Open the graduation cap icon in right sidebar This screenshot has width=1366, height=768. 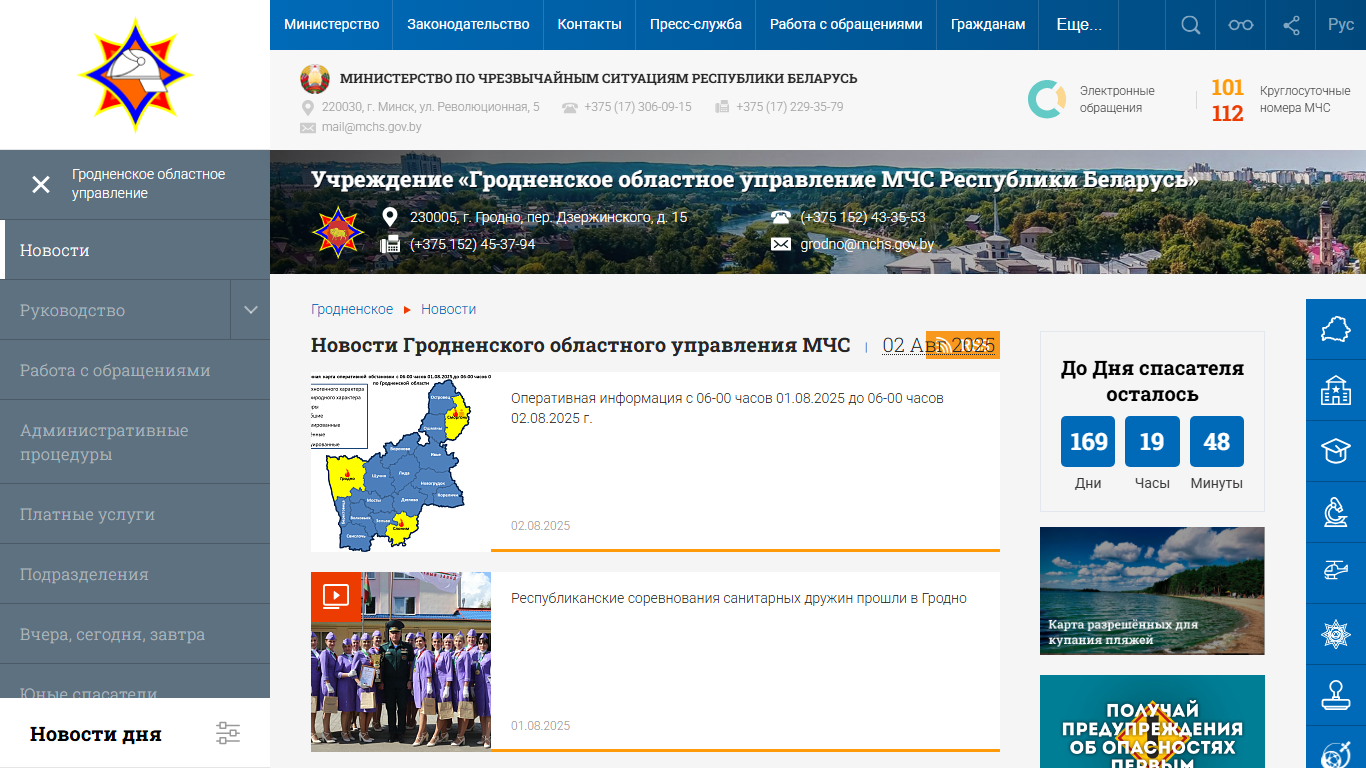(x=1336, y=450)
